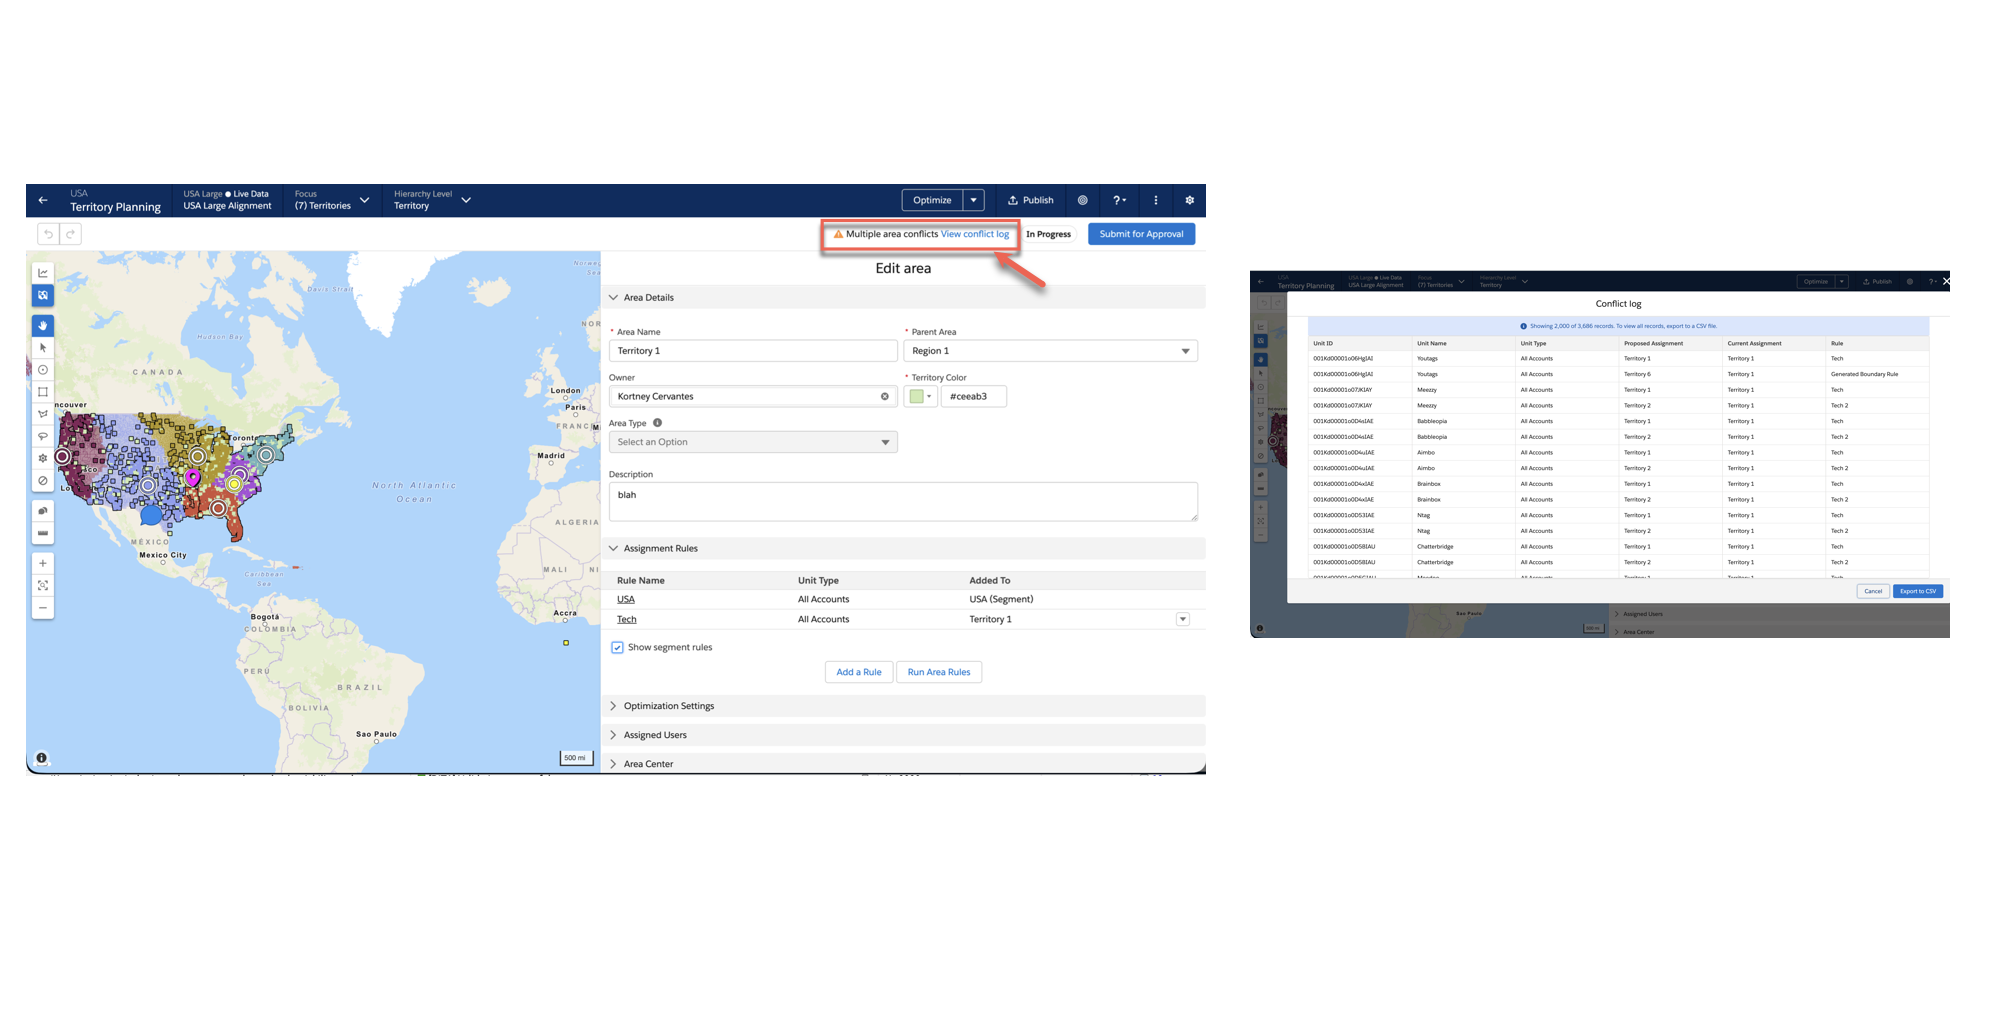Select the hand pan tool

point(43,325)
